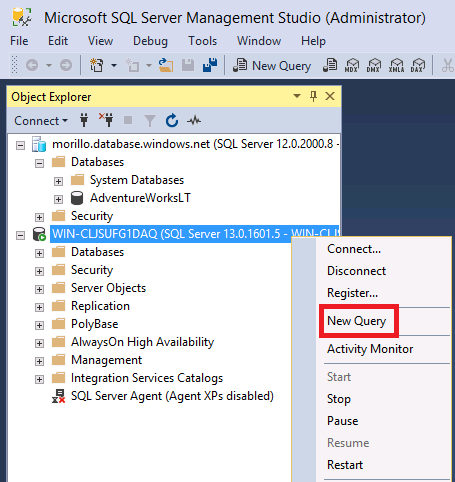The height and width of the screenshot is (482, 455).
Task: Click the PolyBase folder icon
Action: point(59,323)
